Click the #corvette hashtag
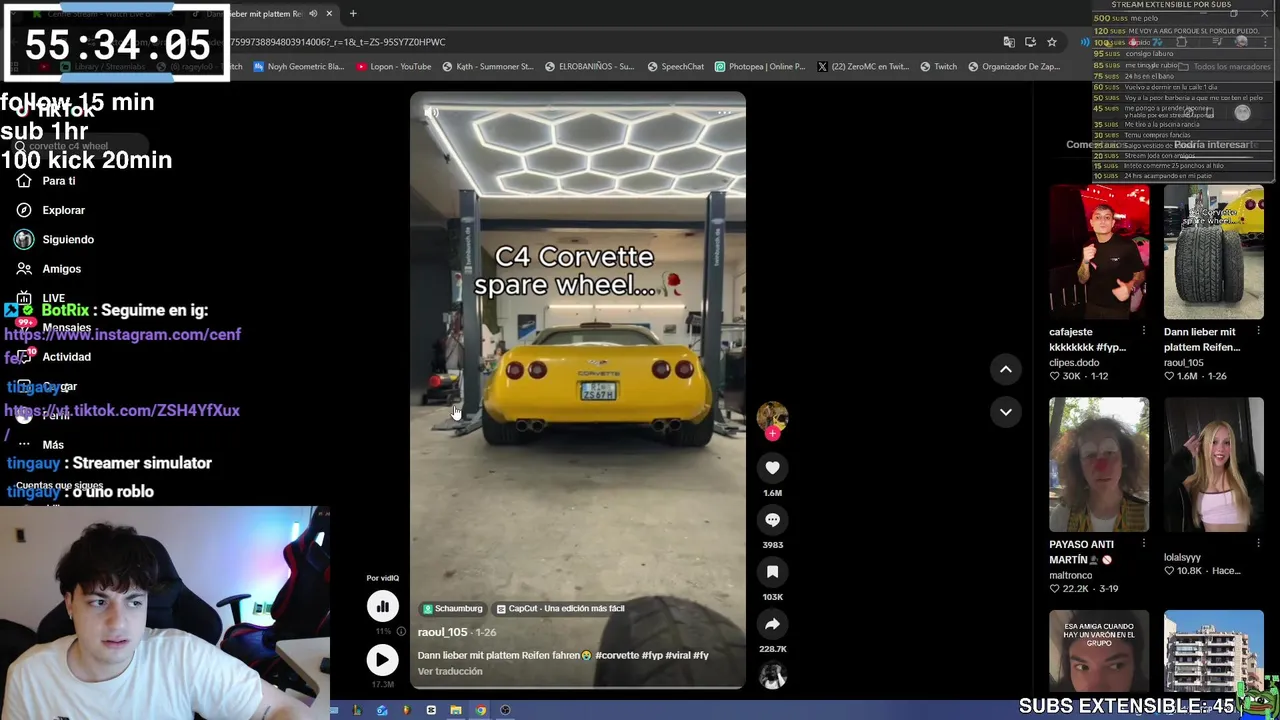Image resolution: width=1280 pixels, height=720 pixels. coord(617,655)
